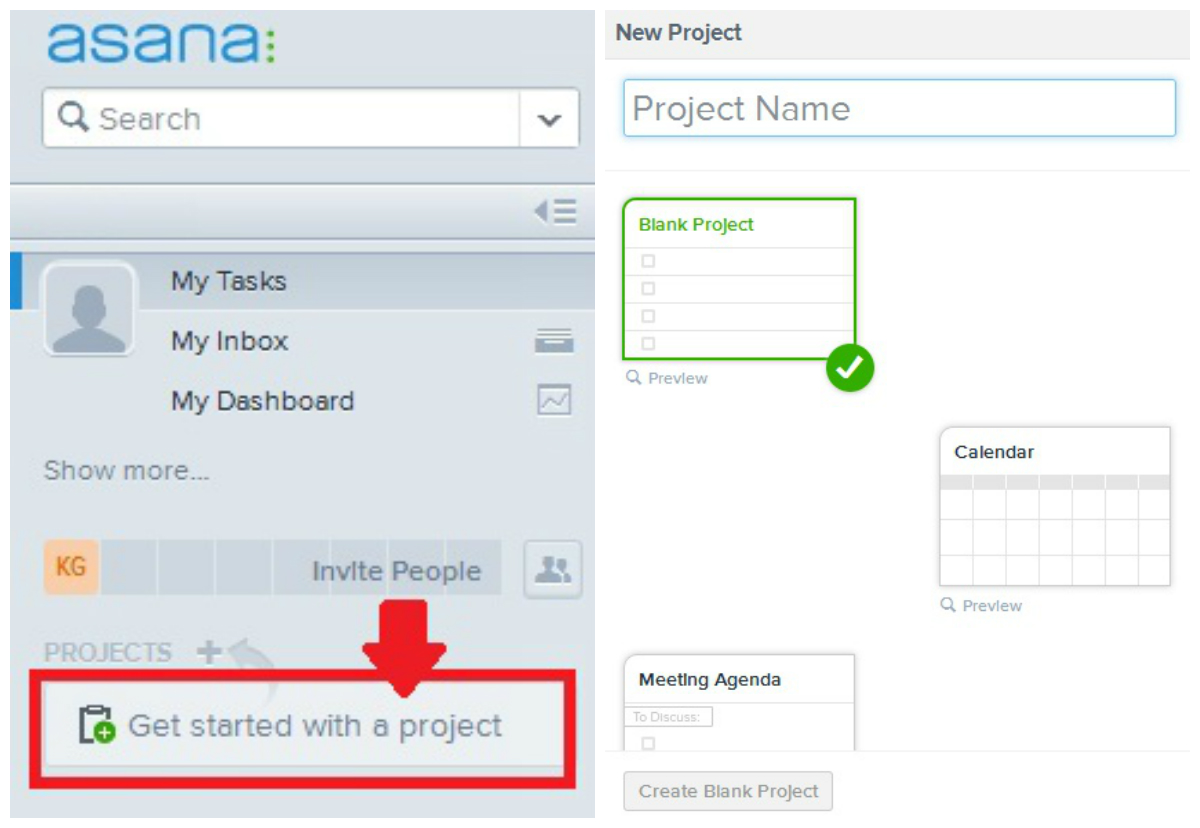Select My Tasks in the sidebar
The image size is (1200, 828).
[229, 281]
